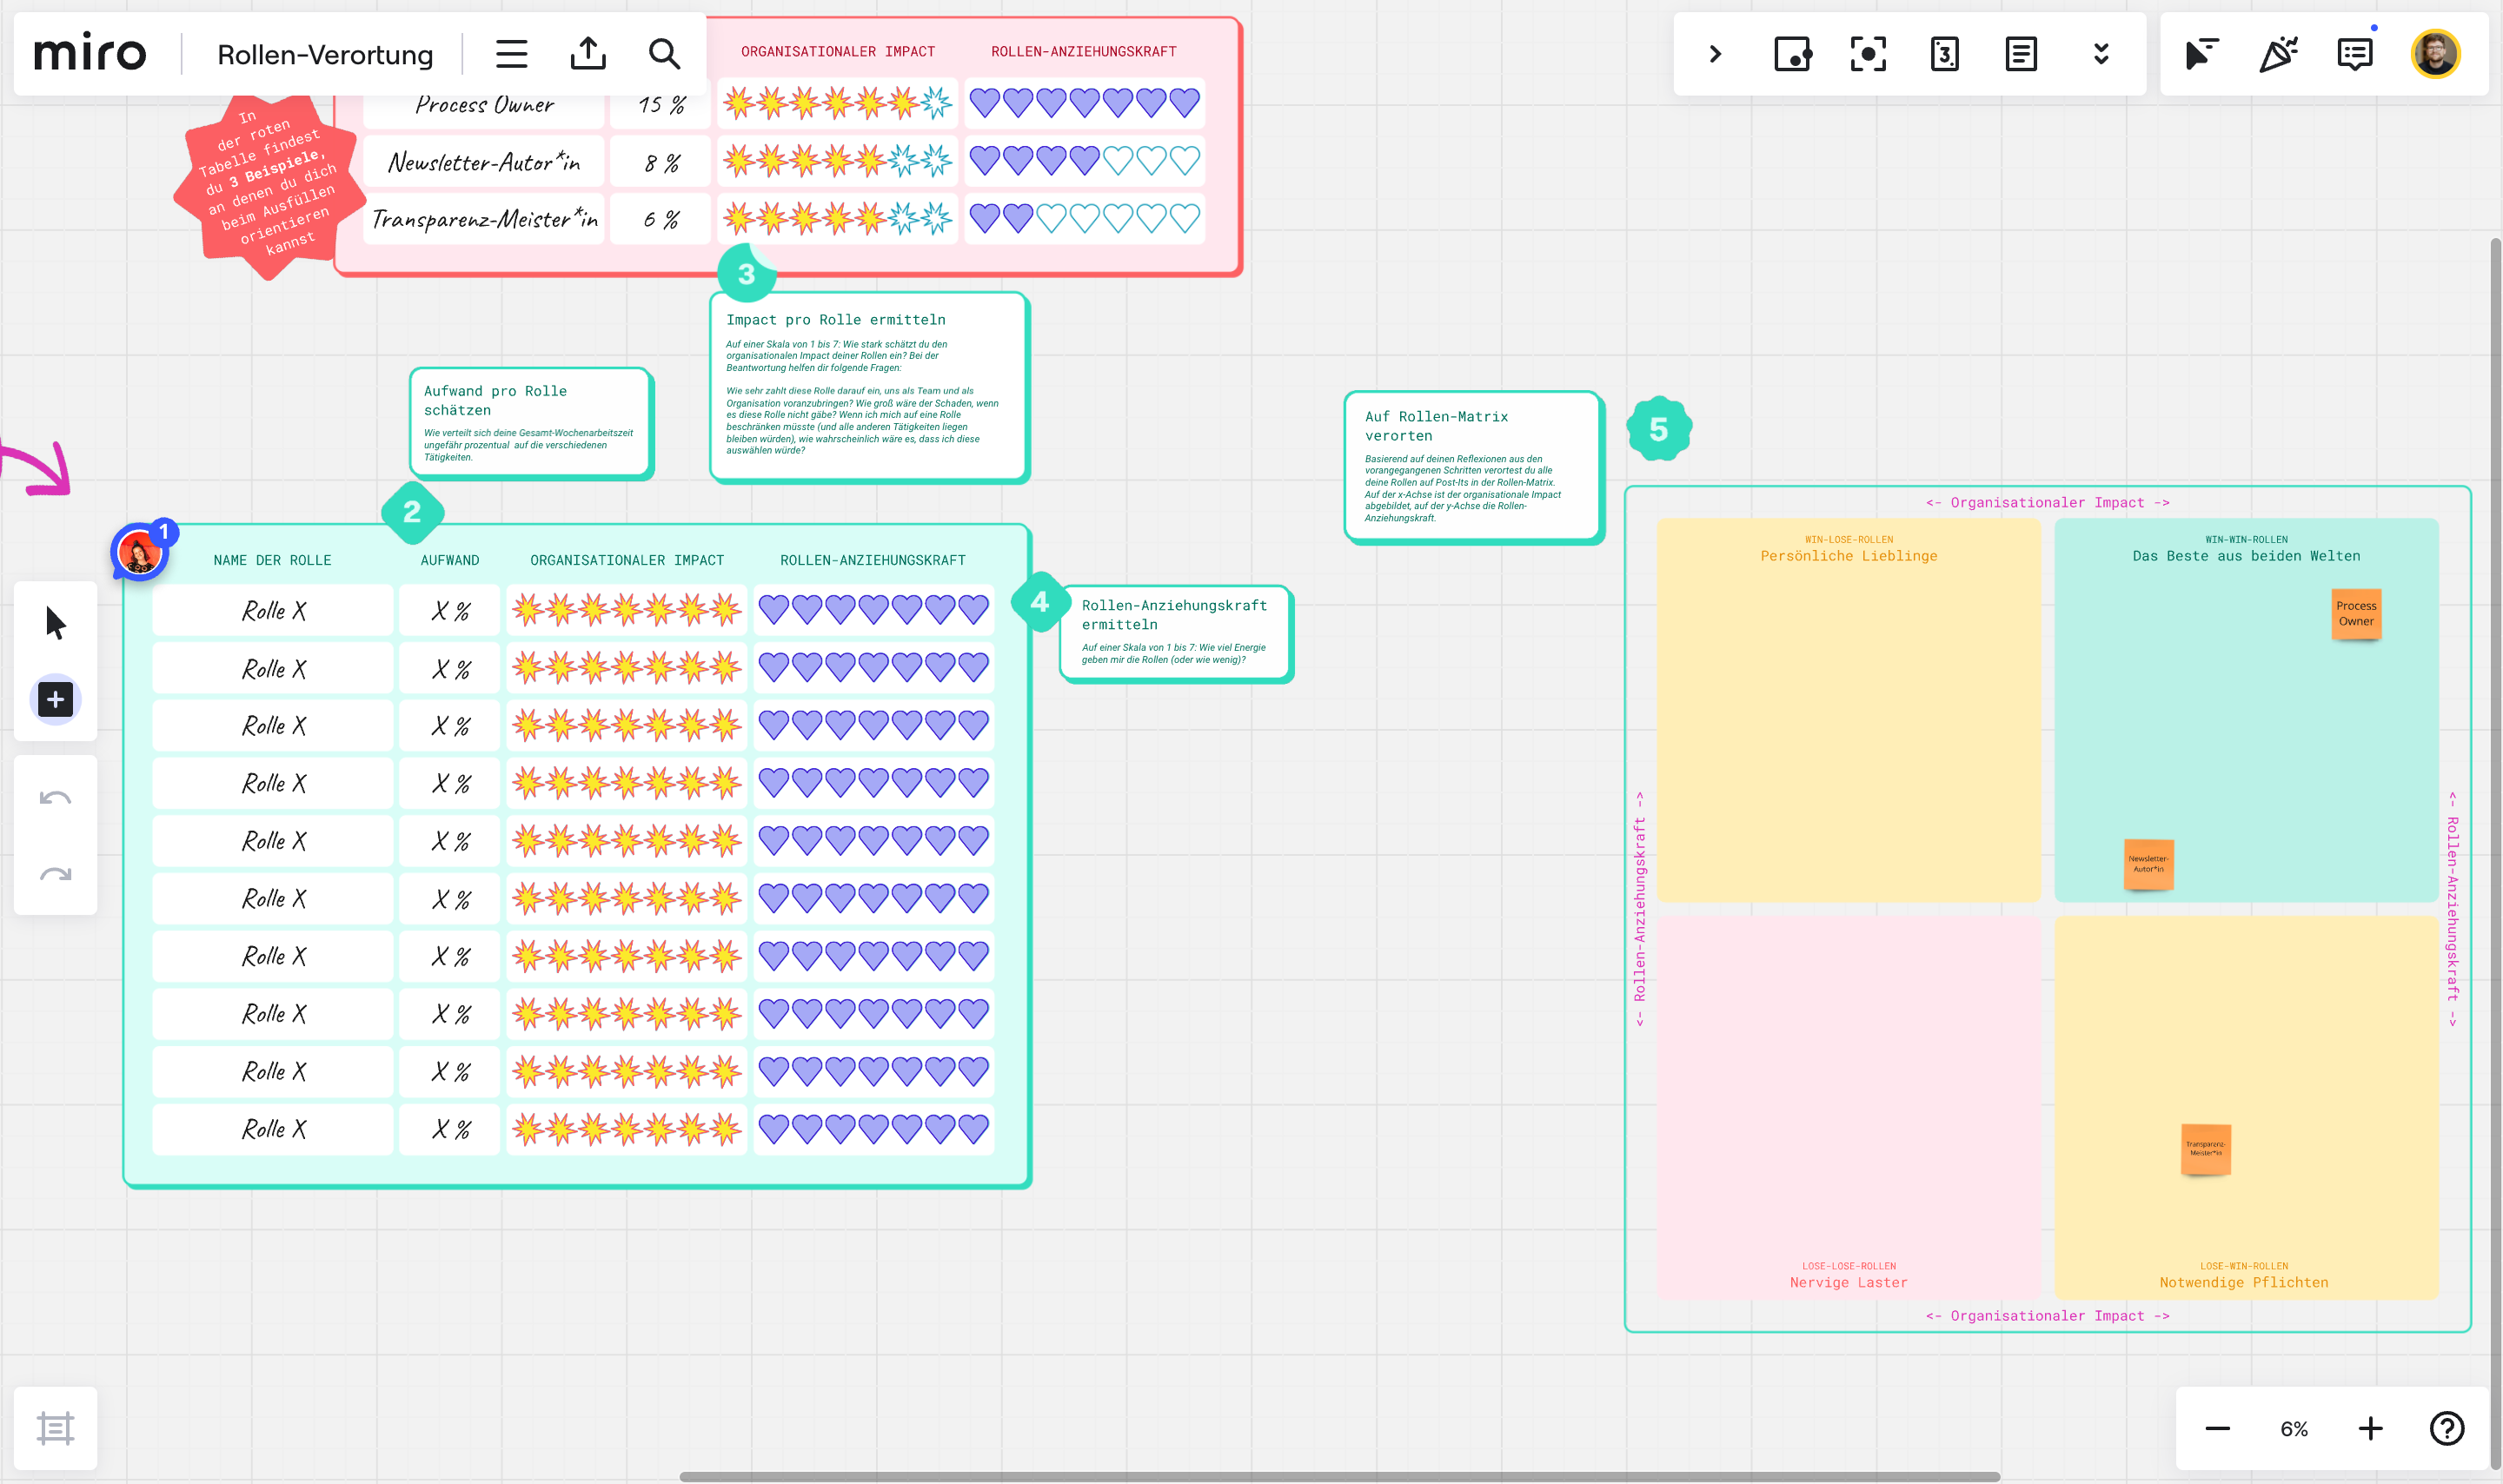Open the main hamburger menu
2503x1484 pixels.
point(511,54)
